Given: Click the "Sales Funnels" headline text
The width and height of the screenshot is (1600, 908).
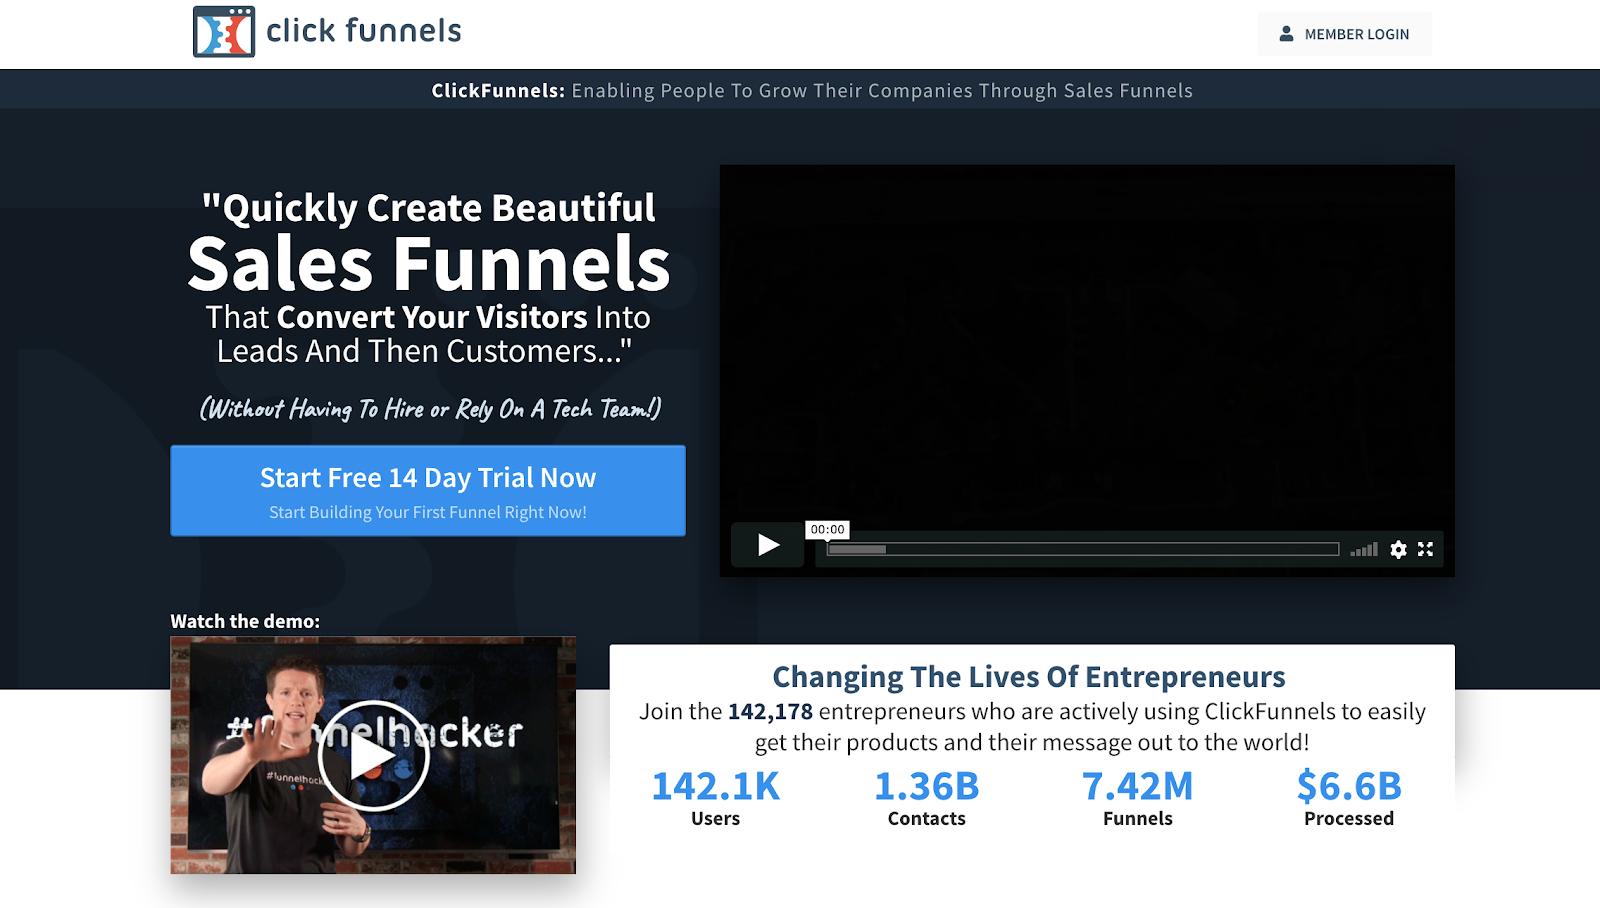Looking at the screenshot, I should coord(429,264).
